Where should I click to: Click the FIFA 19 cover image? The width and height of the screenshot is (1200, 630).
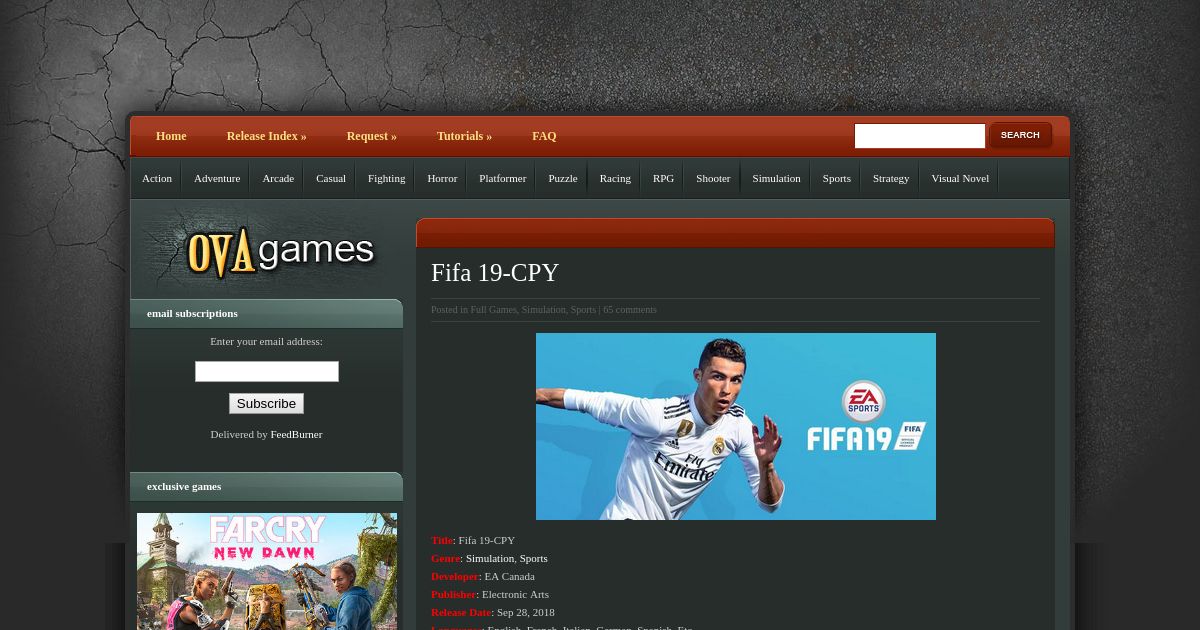click(x=736, y=426)
